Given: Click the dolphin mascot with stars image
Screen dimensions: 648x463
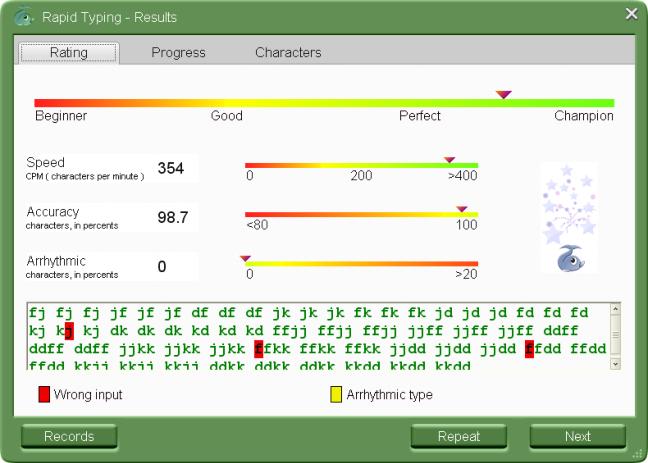Looking at the screenshot, I should pyautogui.click(x=569, y=218).
